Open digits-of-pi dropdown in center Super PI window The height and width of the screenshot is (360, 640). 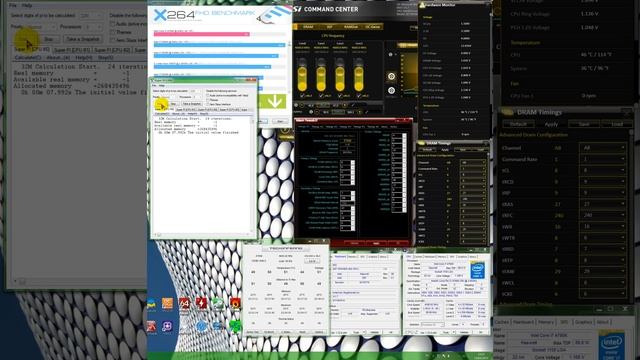click(196, 91)
